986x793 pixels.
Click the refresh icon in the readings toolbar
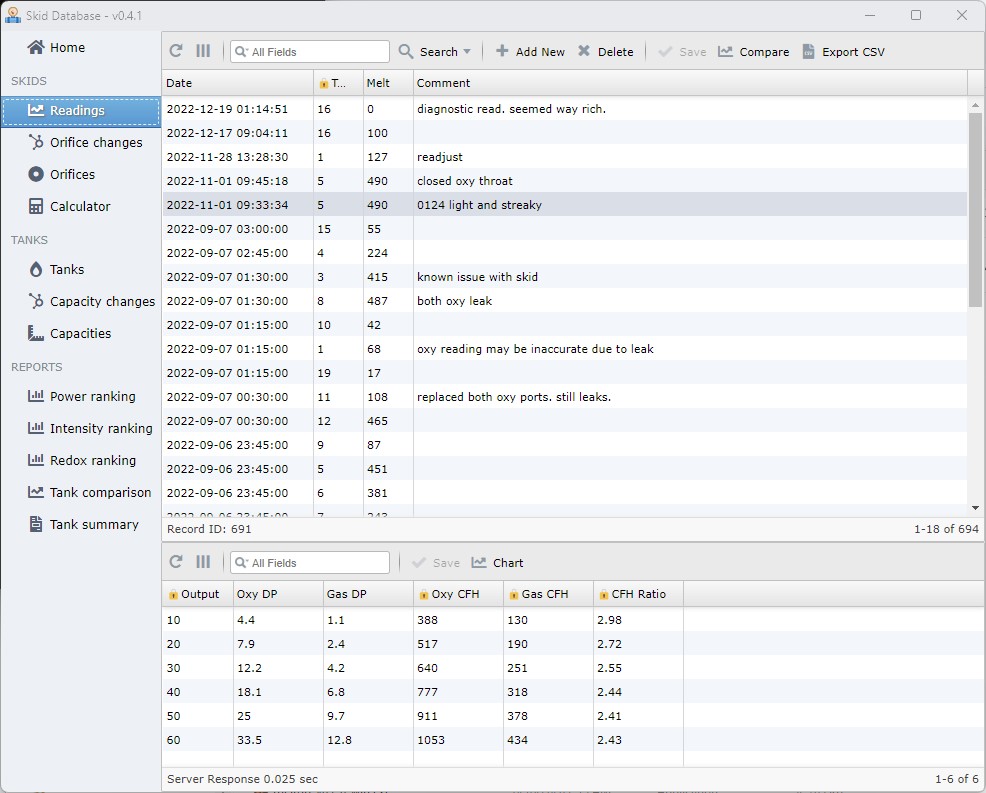(x=176, y=52)
